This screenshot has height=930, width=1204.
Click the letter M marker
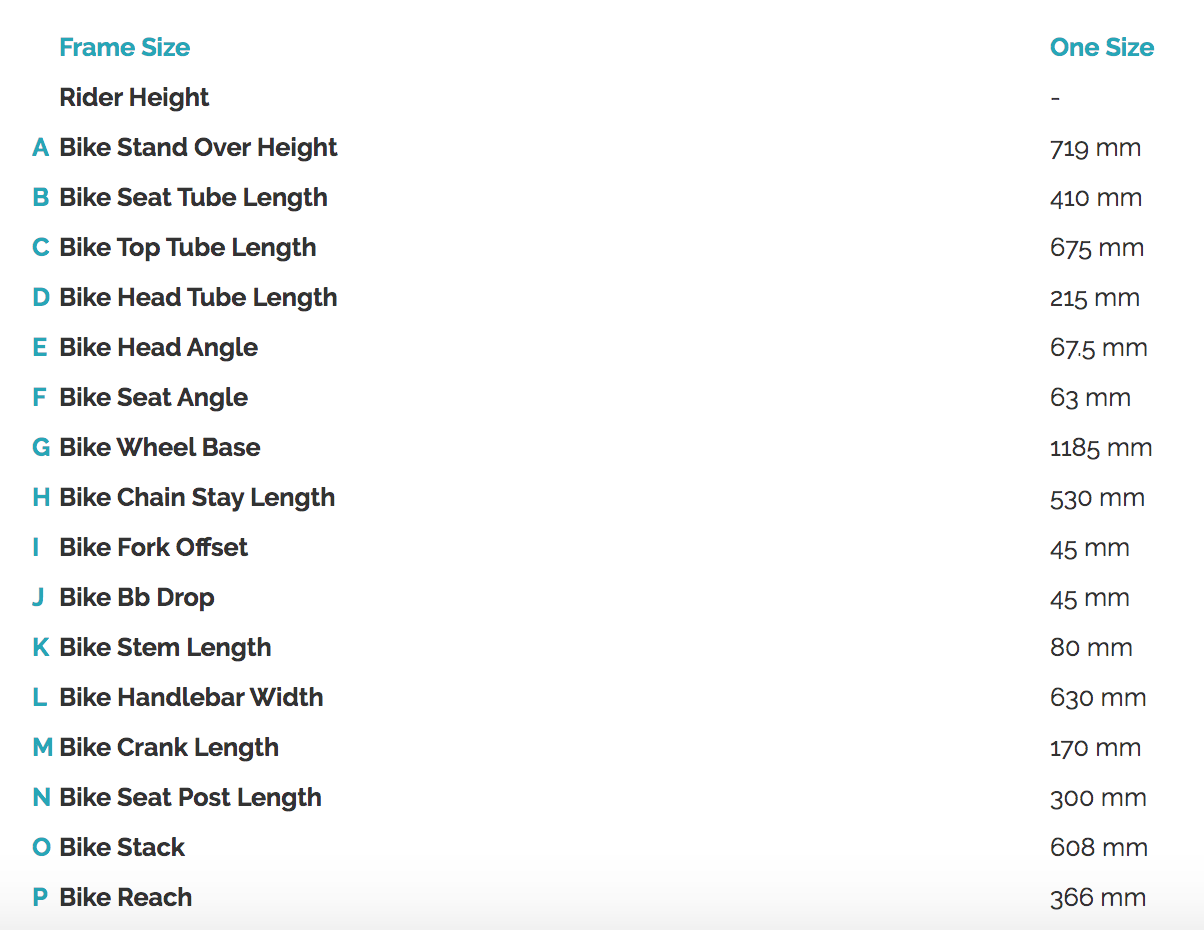(42, 748)
